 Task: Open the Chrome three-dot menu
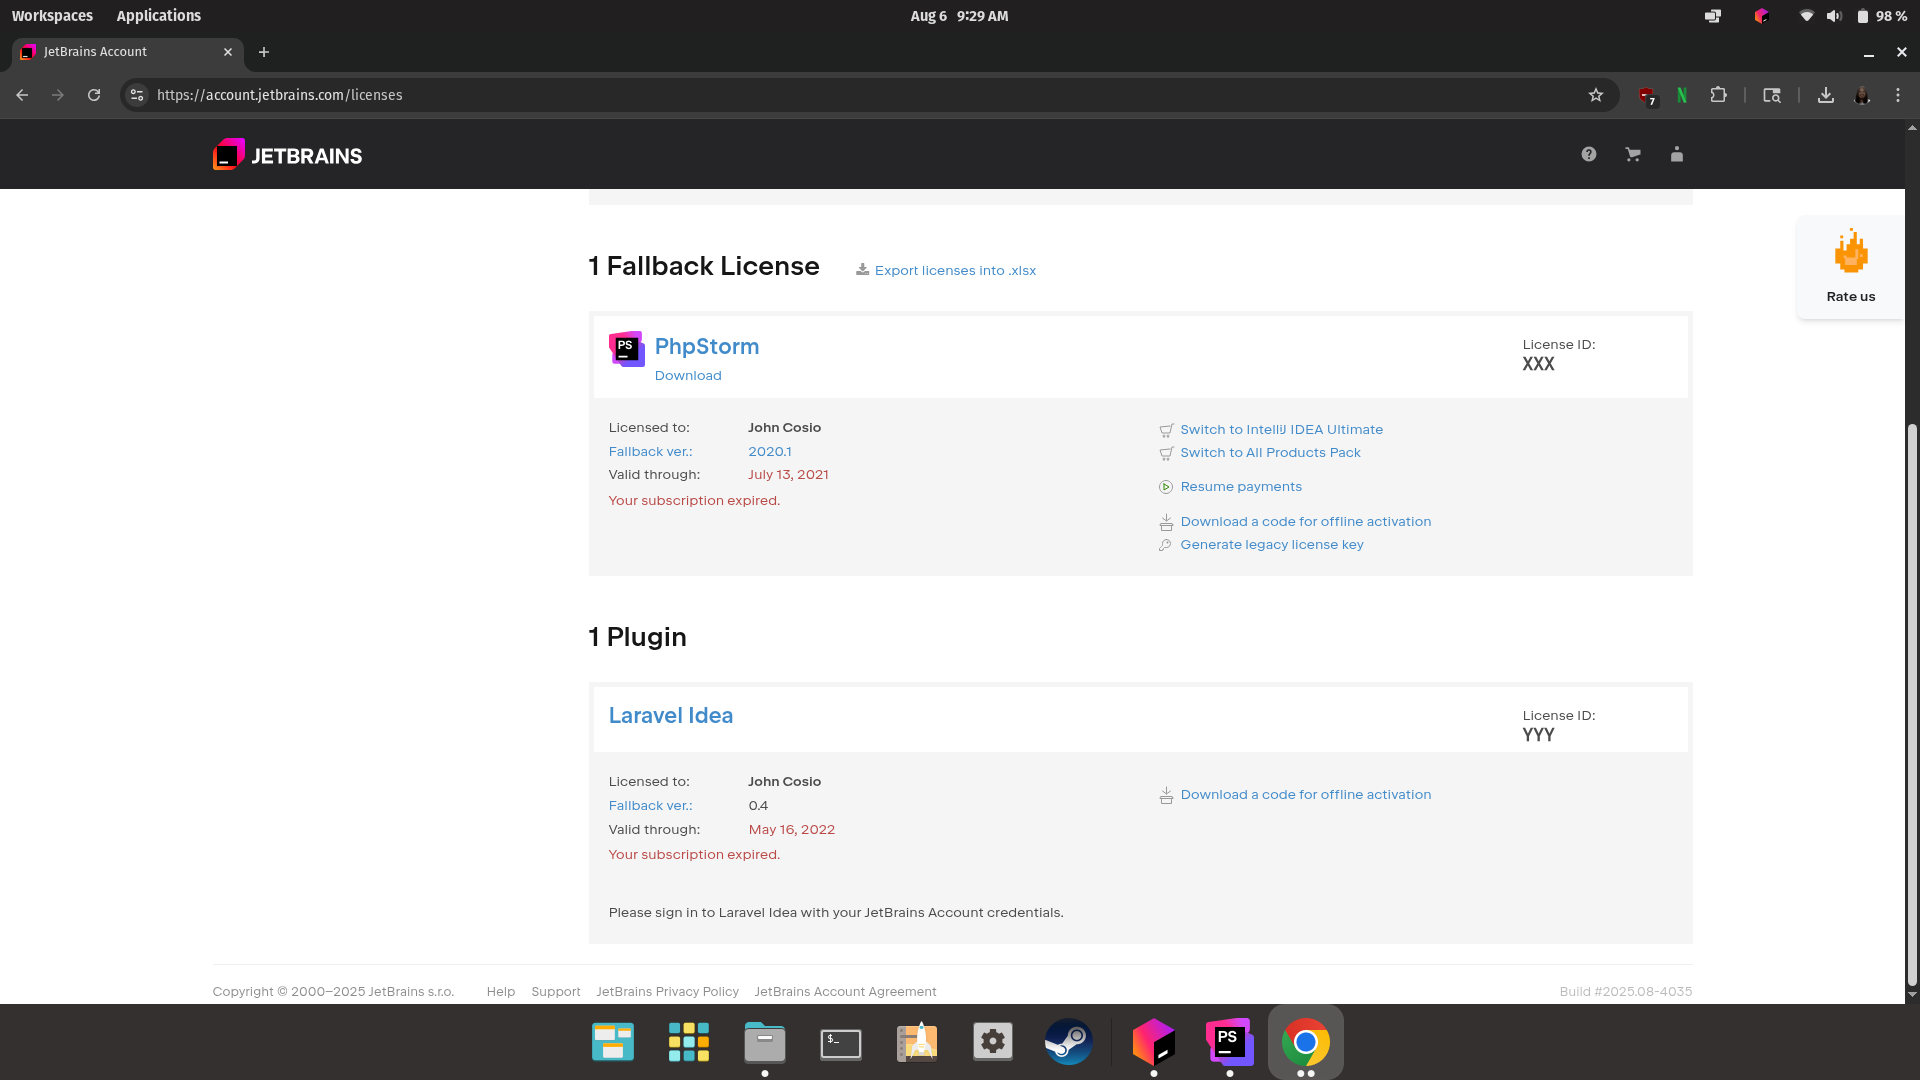pyautogui.click(x=1898, y=95)
